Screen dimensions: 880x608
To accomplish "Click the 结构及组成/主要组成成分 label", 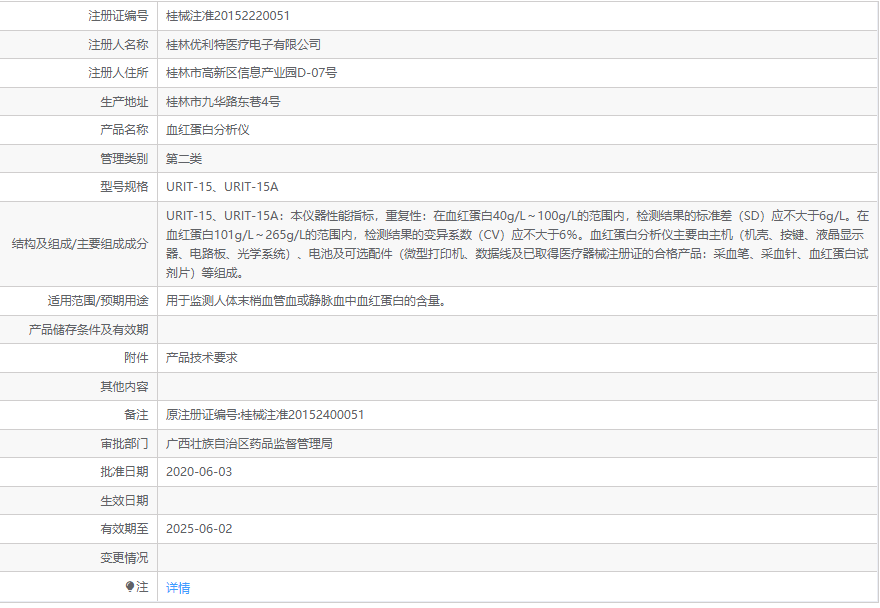I will pos(80,244).
